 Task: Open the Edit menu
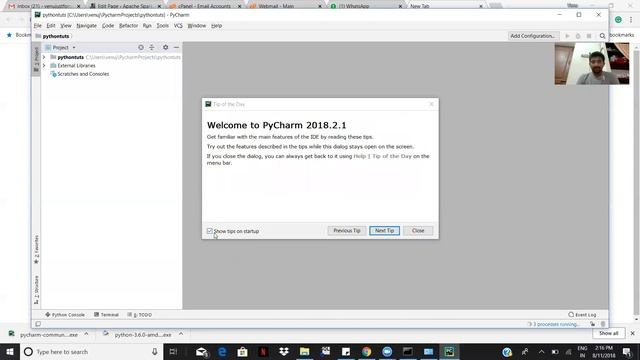click(x=51, y=26)
